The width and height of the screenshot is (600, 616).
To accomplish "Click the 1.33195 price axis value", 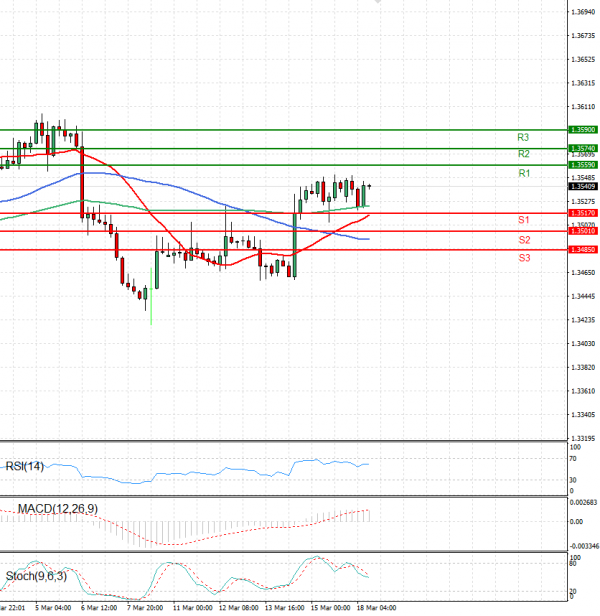I will pos(583,438).
